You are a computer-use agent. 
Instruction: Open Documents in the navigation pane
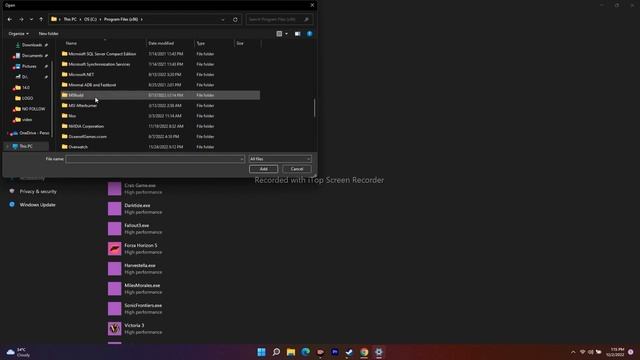pos(31,56)
